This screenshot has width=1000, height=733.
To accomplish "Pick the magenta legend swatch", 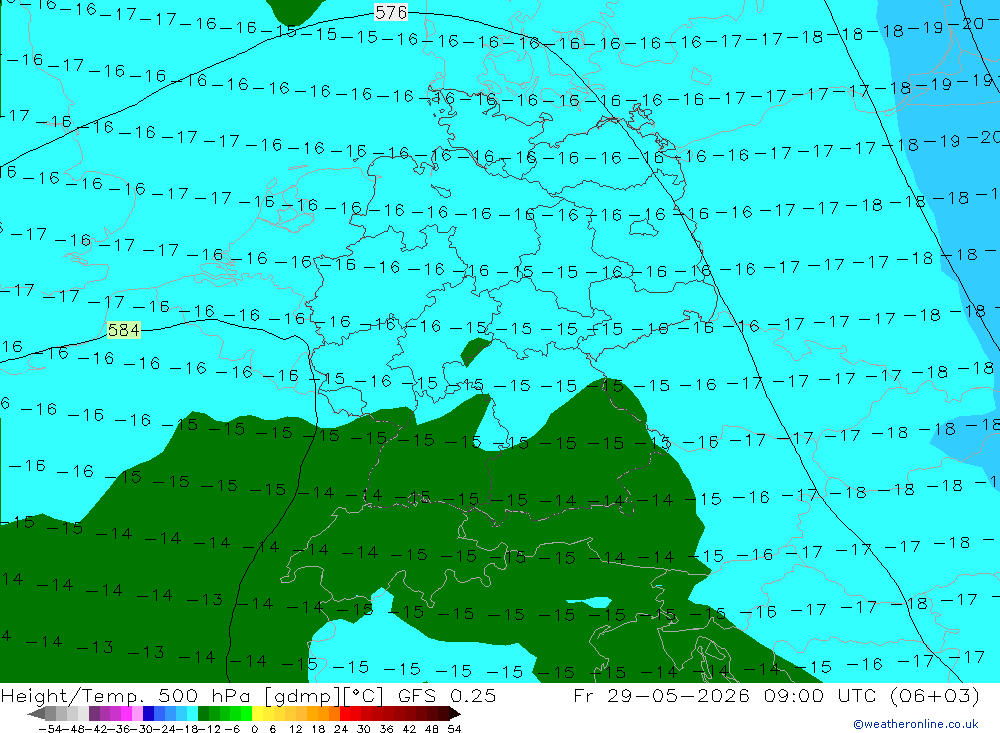I will point(127,713).
